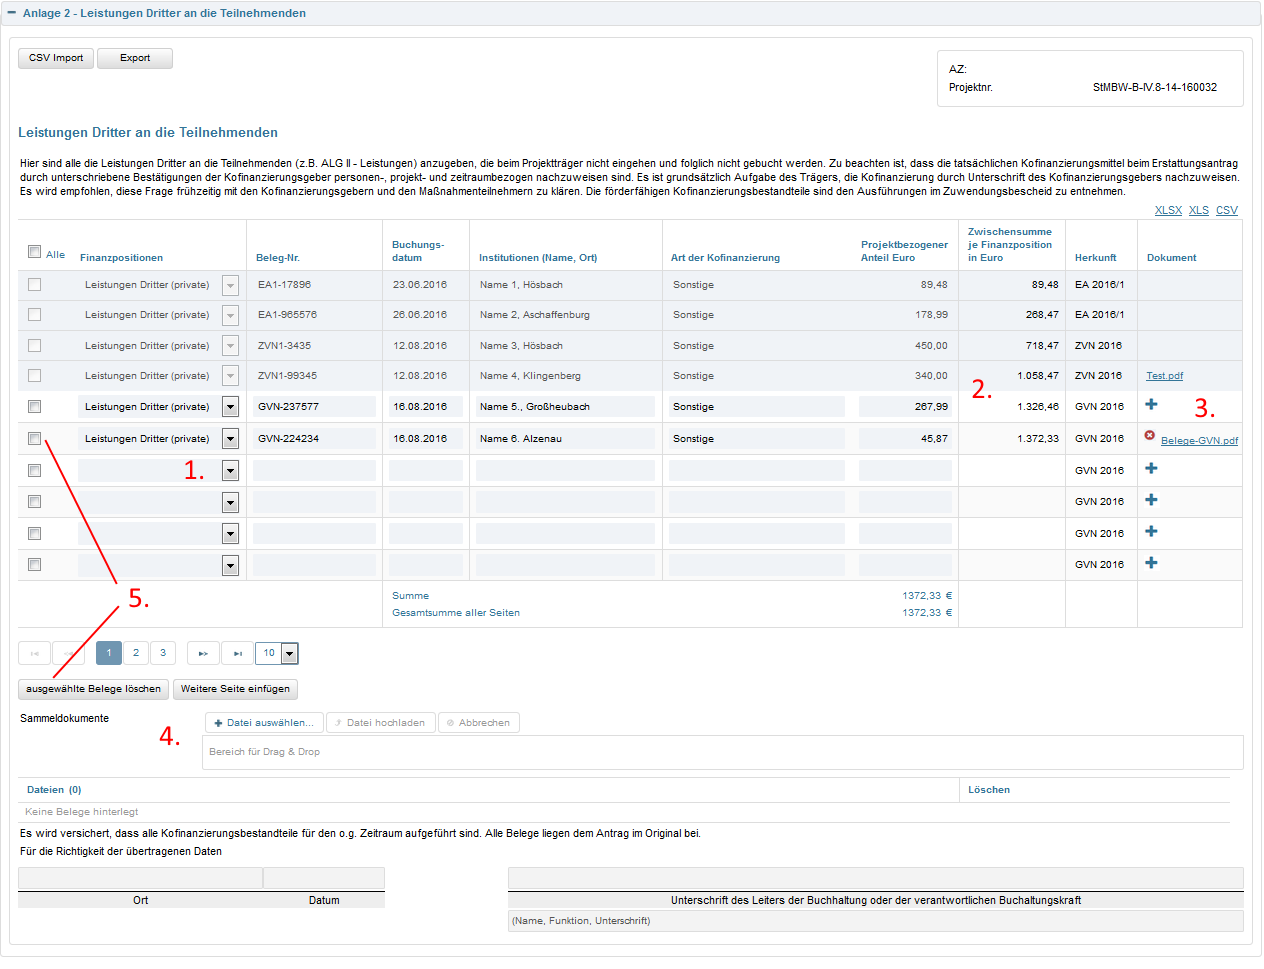Expand the Finanzposition dropdown in first empty row
1264x969 pixels.
(x=230, y=471)
